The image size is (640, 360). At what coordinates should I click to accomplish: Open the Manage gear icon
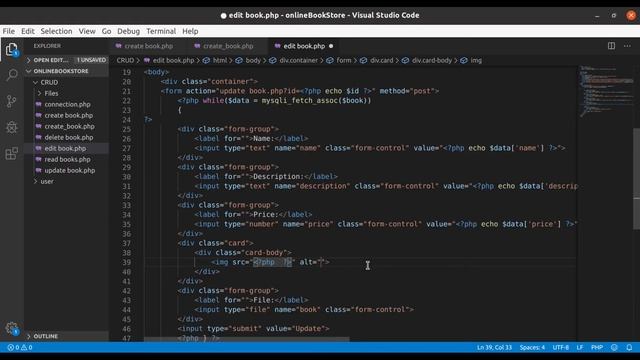12,328
